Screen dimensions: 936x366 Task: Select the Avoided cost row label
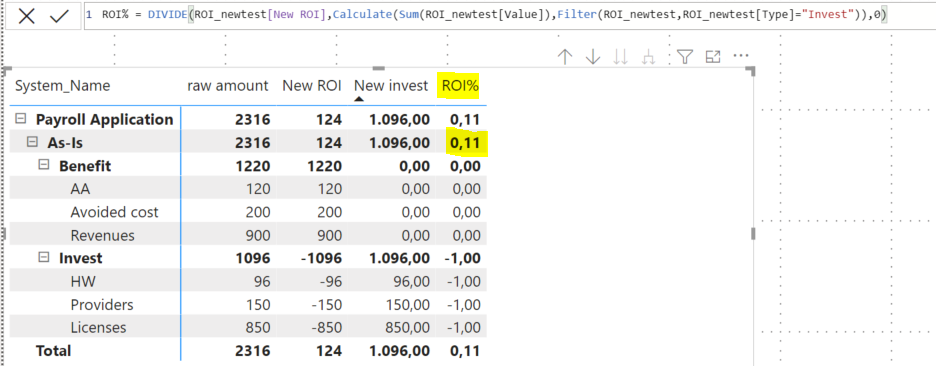pos(115,212)
